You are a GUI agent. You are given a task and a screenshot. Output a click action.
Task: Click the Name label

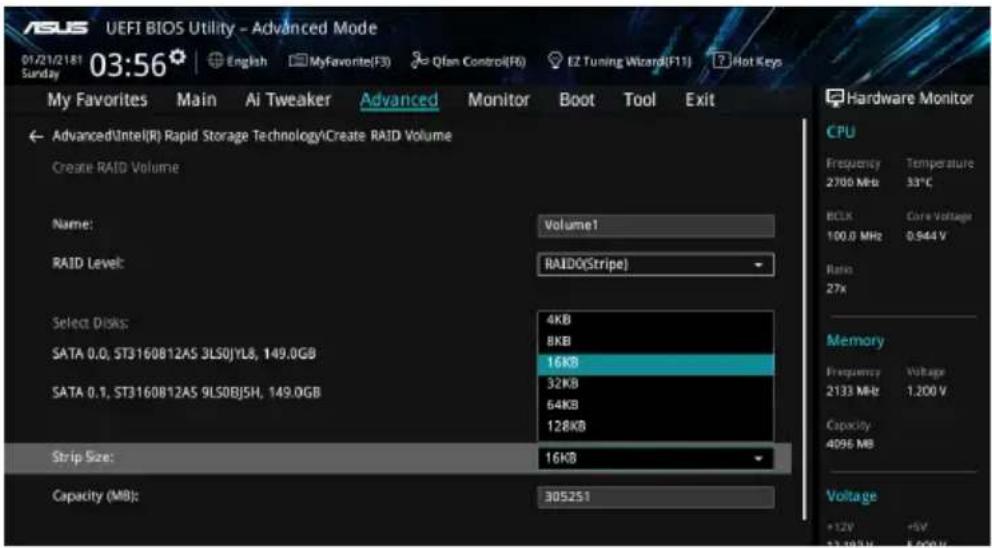pos(73,225)
